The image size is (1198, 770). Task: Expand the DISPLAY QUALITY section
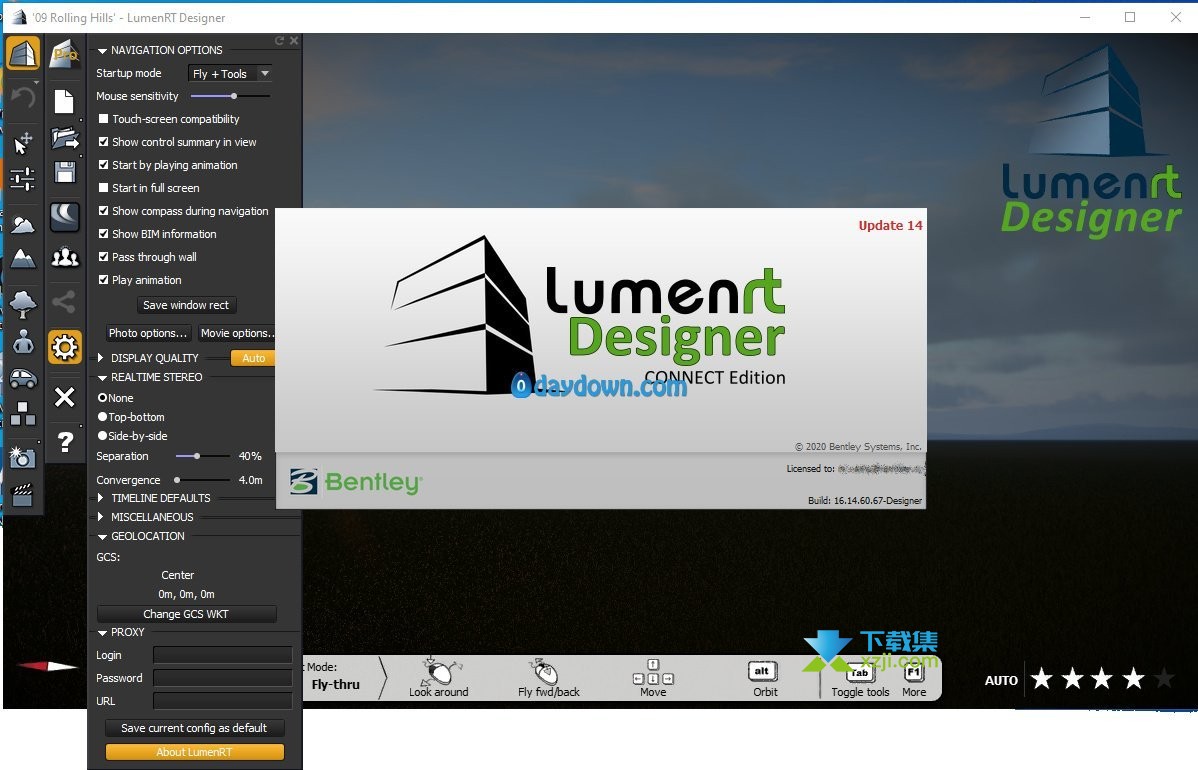click(101, 358)
